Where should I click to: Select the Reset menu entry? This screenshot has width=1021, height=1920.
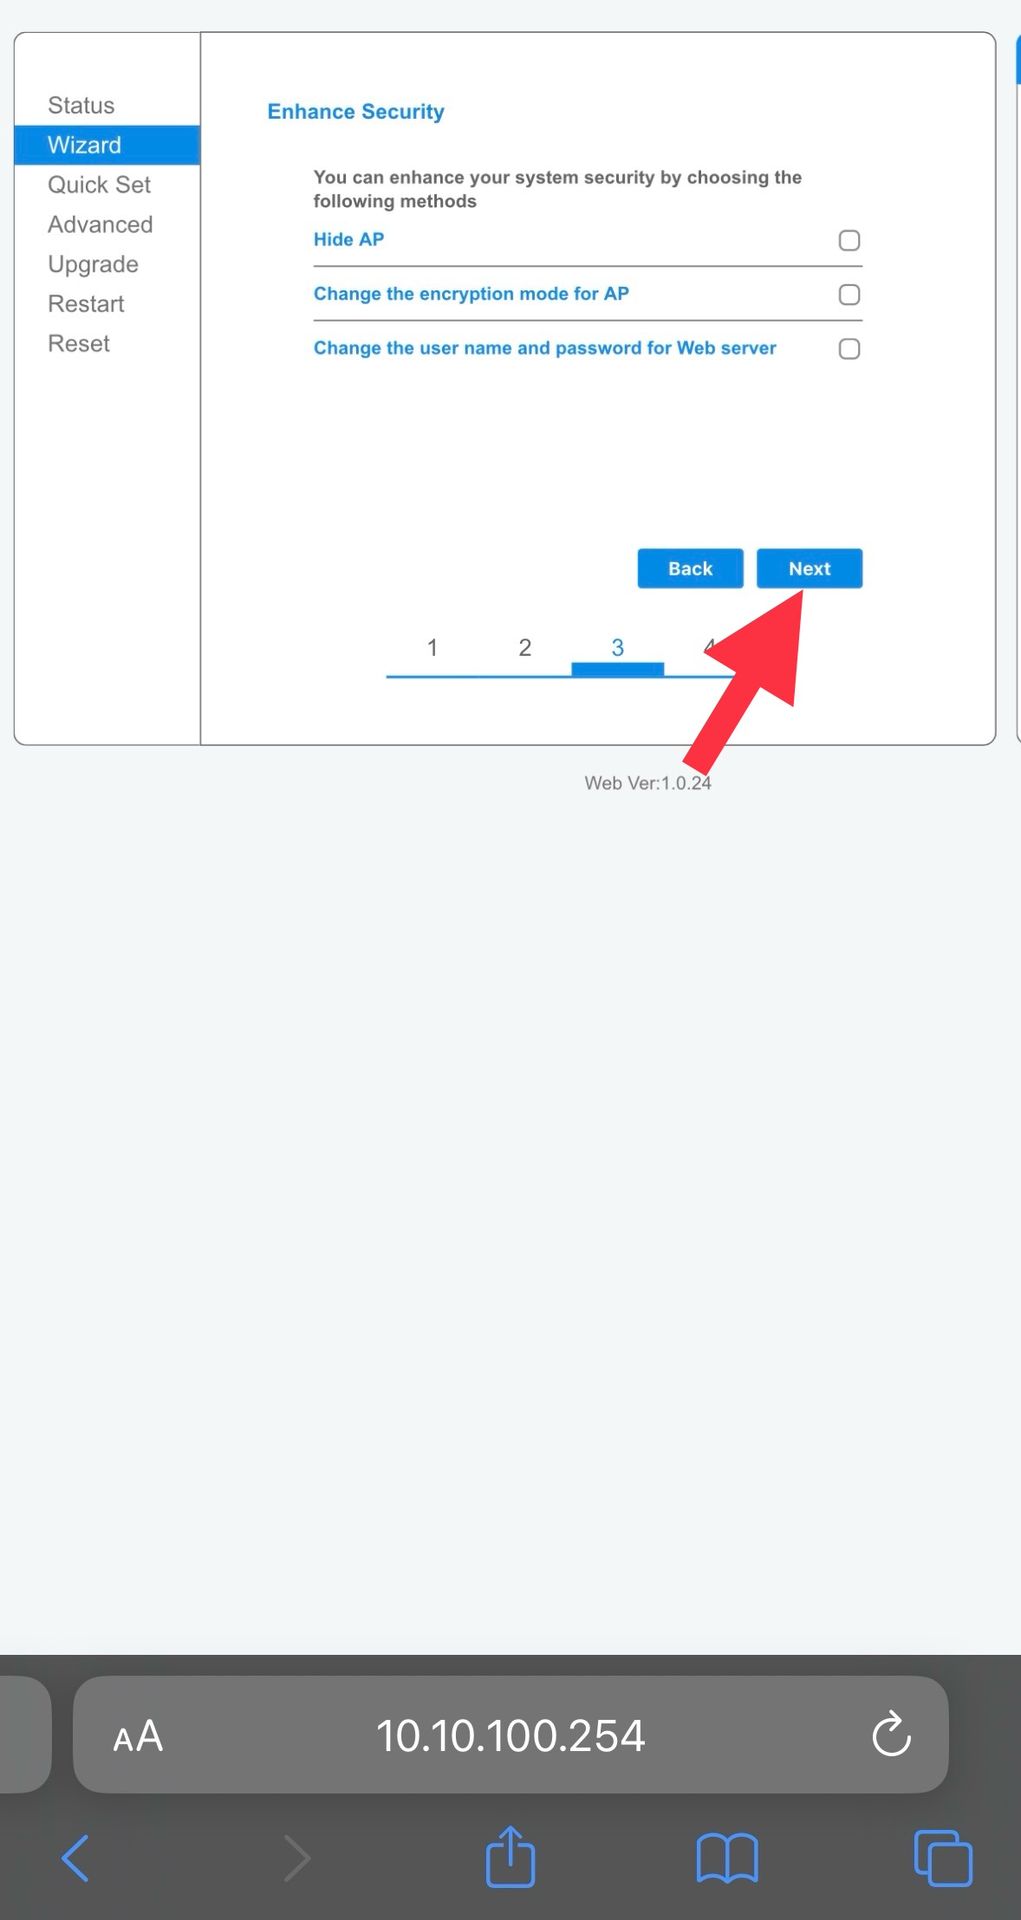[x=79, y=343]
